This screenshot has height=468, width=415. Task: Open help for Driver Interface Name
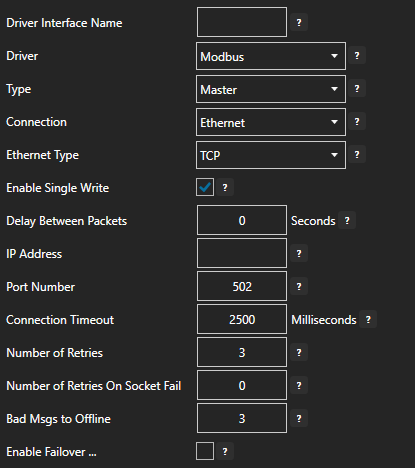(x=299, y=22)
